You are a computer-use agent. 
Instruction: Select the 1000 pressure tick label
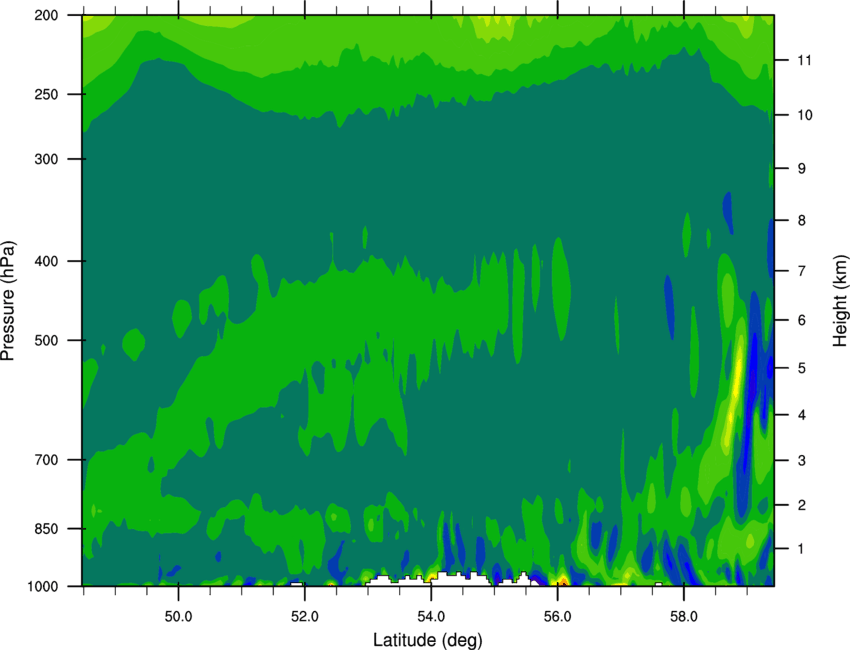click(x=43, y=587)
